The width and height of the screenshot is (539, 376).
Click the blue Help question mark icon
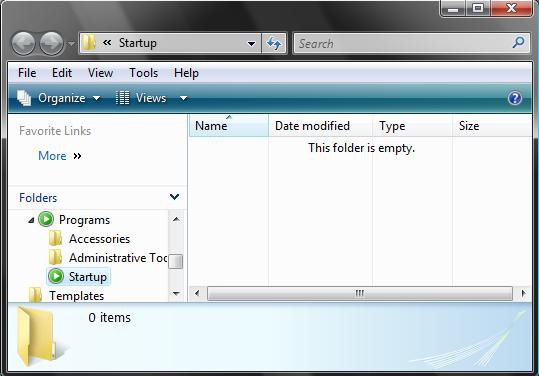pyautogui.click(x=515, y=98)
